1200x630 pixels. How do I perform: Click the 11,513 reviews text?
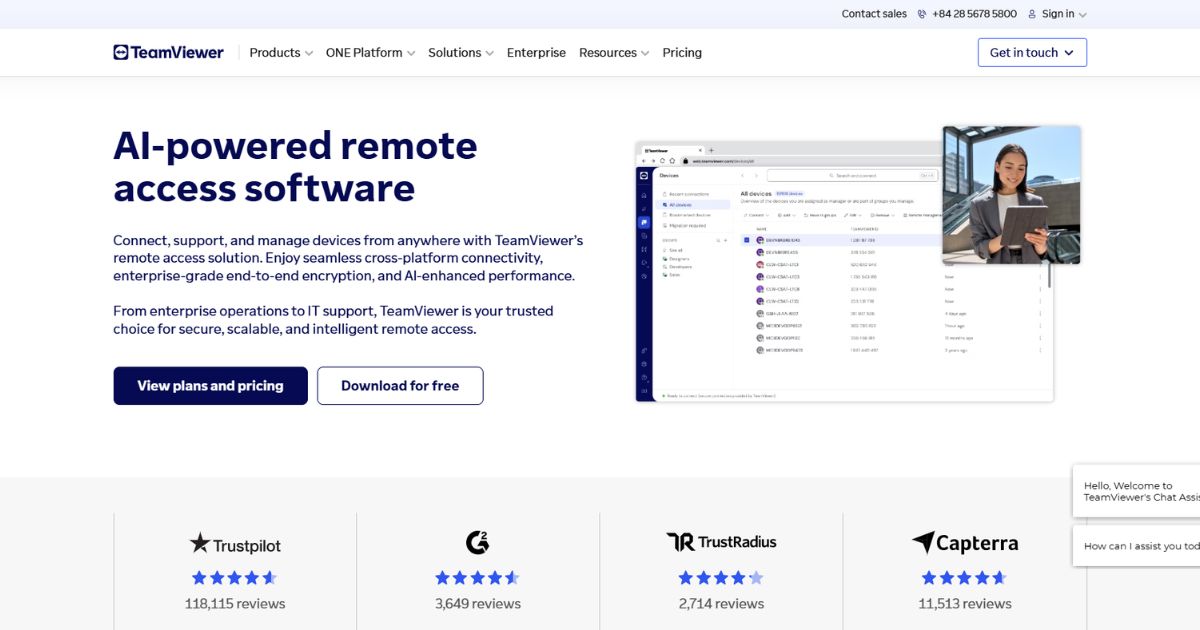coord(965,604)
